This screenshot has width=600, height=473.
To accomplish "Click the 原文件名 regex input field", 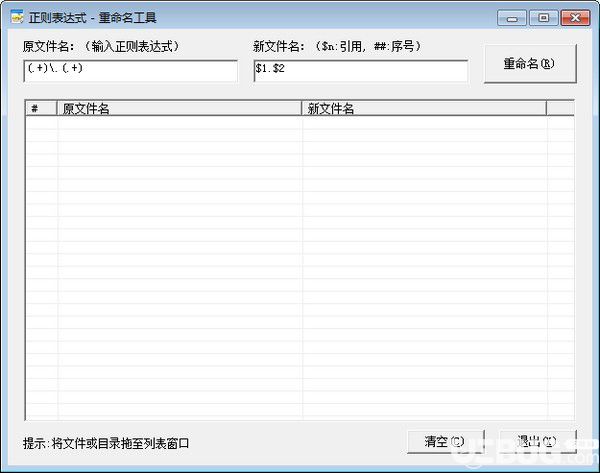I will tap(130, 71).
